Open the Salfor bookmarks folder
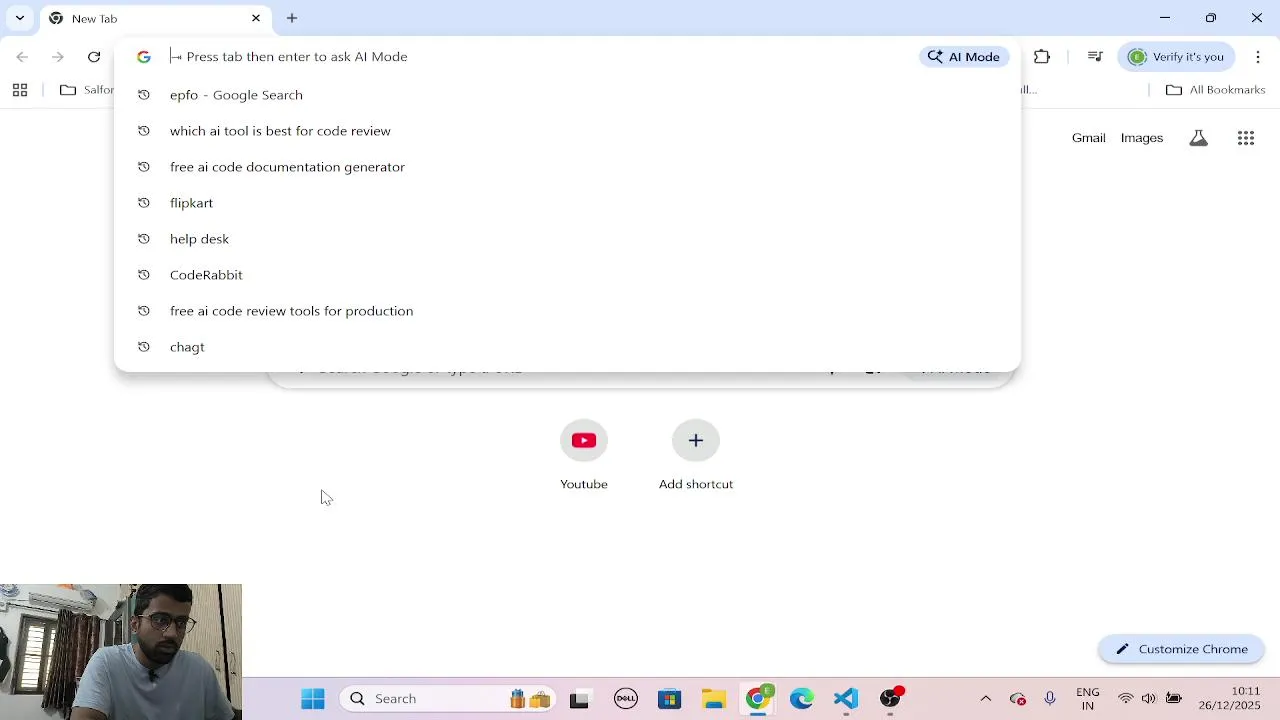The width and height of the screenshot is (1280, 720). point(87,90)
